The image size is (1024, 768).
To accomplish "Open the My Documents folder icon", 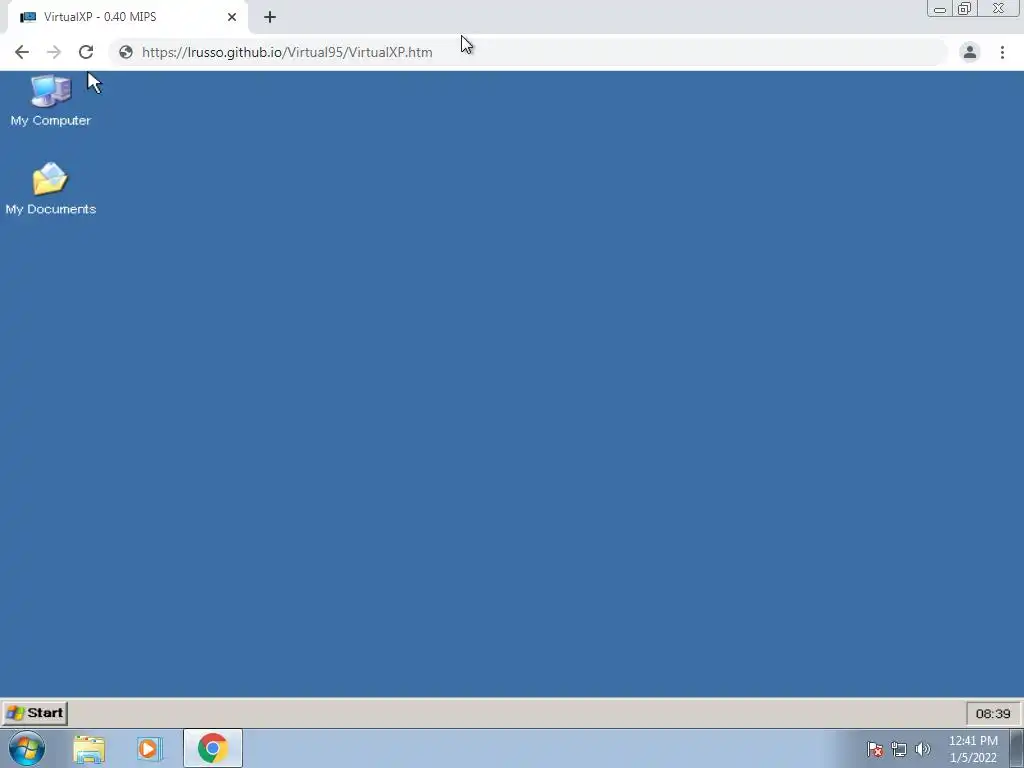I will pos(50,189).
